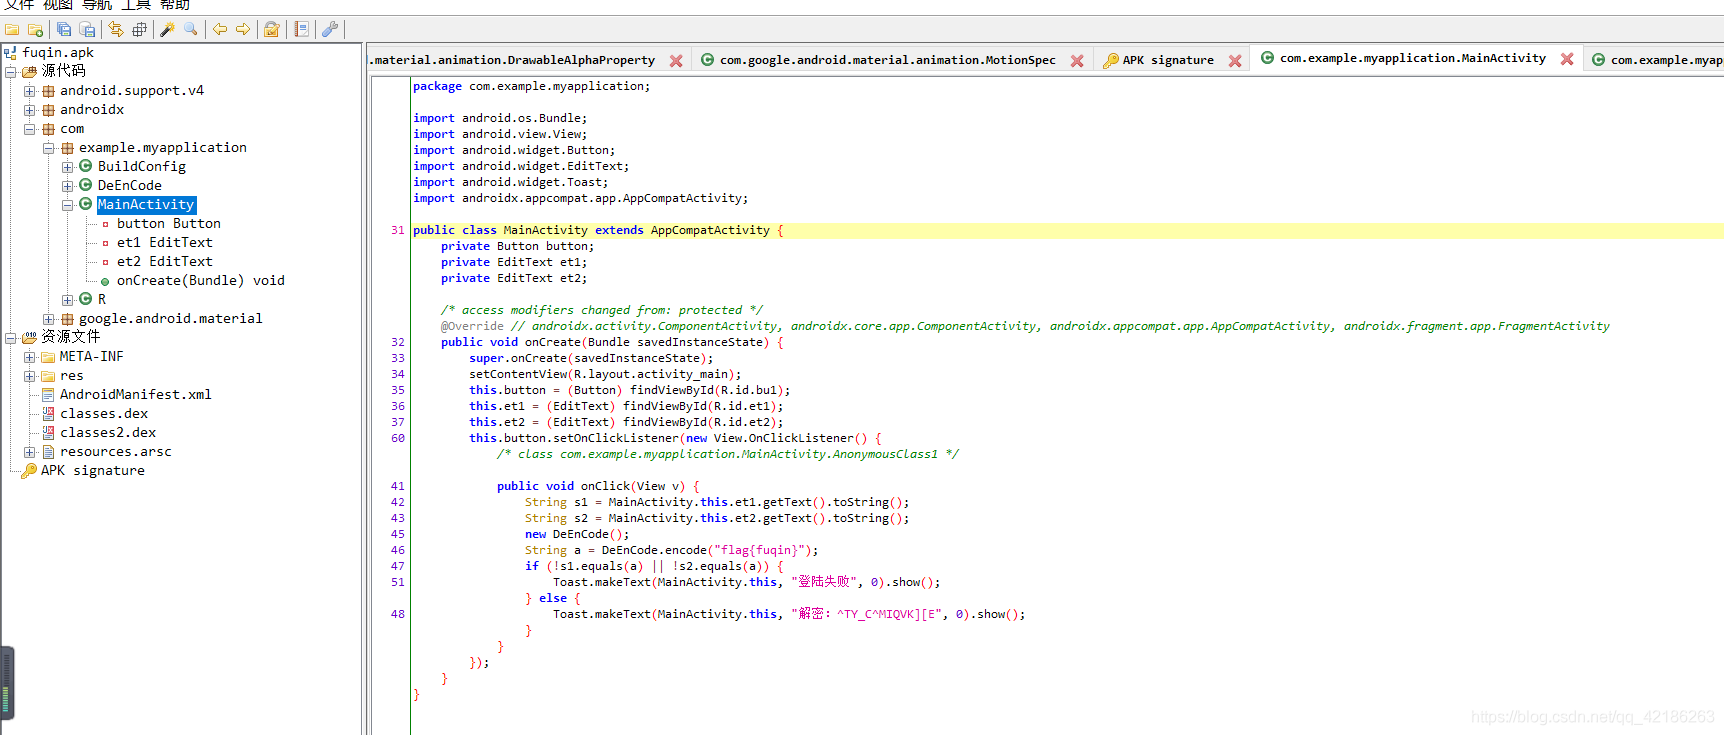Close the MainActivity tab
The image size is (1724, 735).
point(1567,59)
